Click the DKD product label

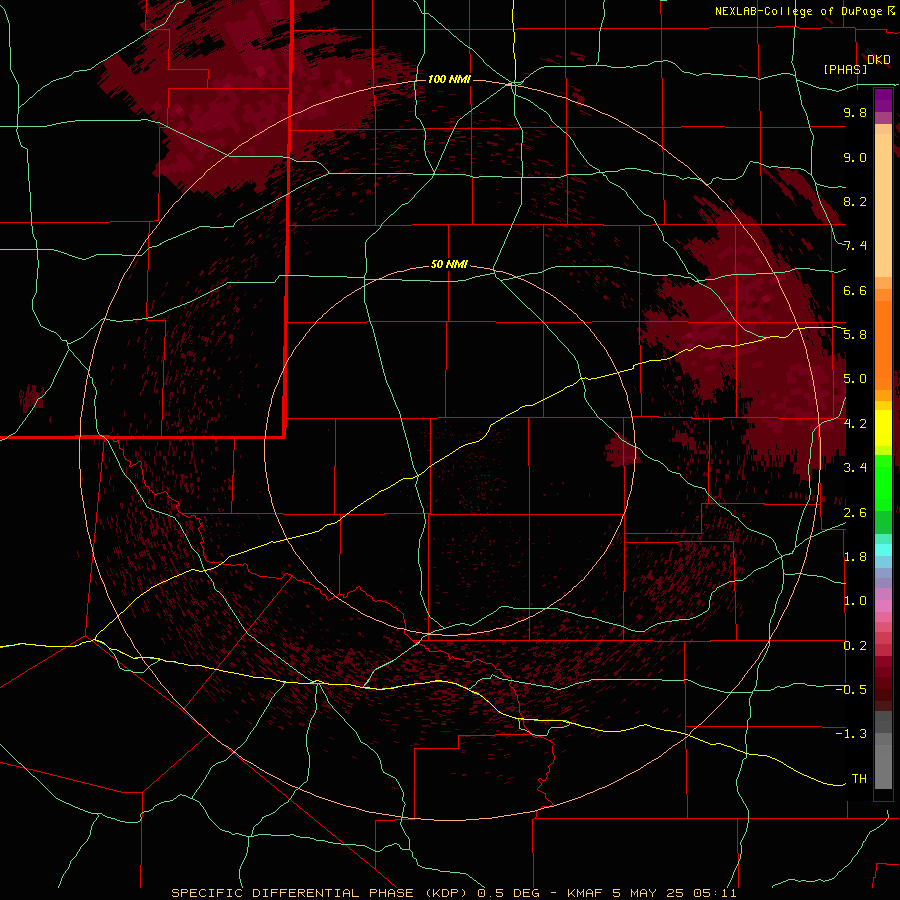pos(879,59)
